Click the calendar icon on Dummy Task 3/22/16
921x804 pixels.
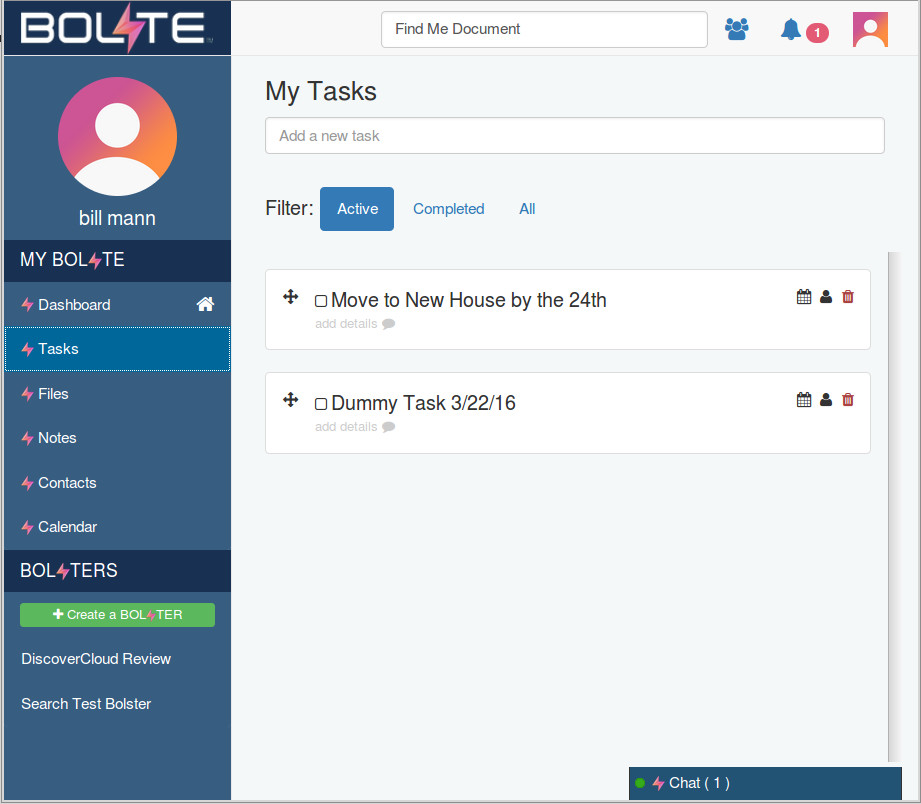point(803,399)
